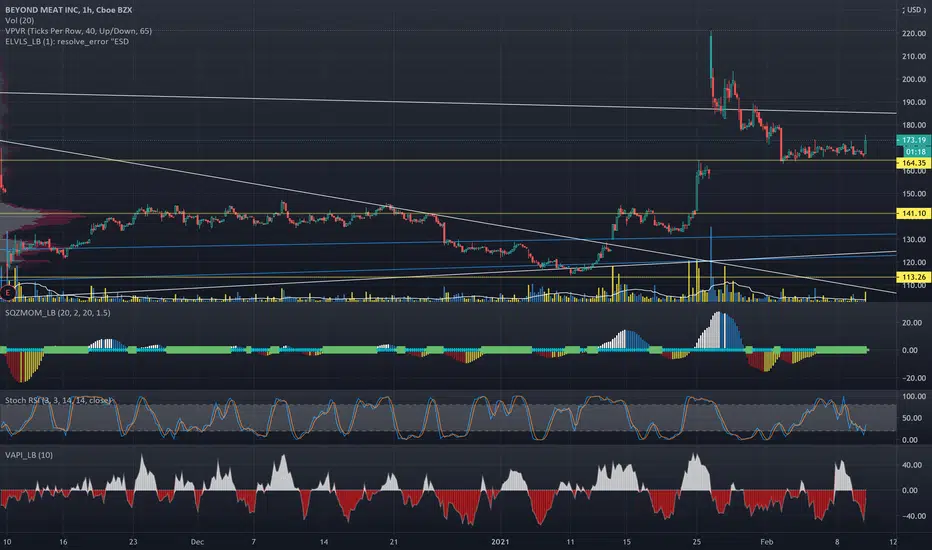Click the SQZMOM 20.00 scale value
This screenshot has width=932, height=550.
912,323
